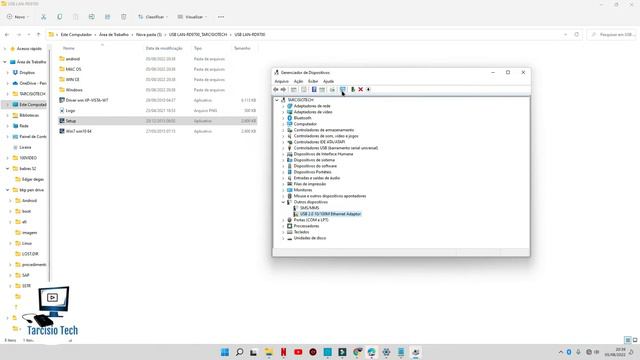Select the Setup application file
This screenshot has height=360, width=640.
point(158,121)
